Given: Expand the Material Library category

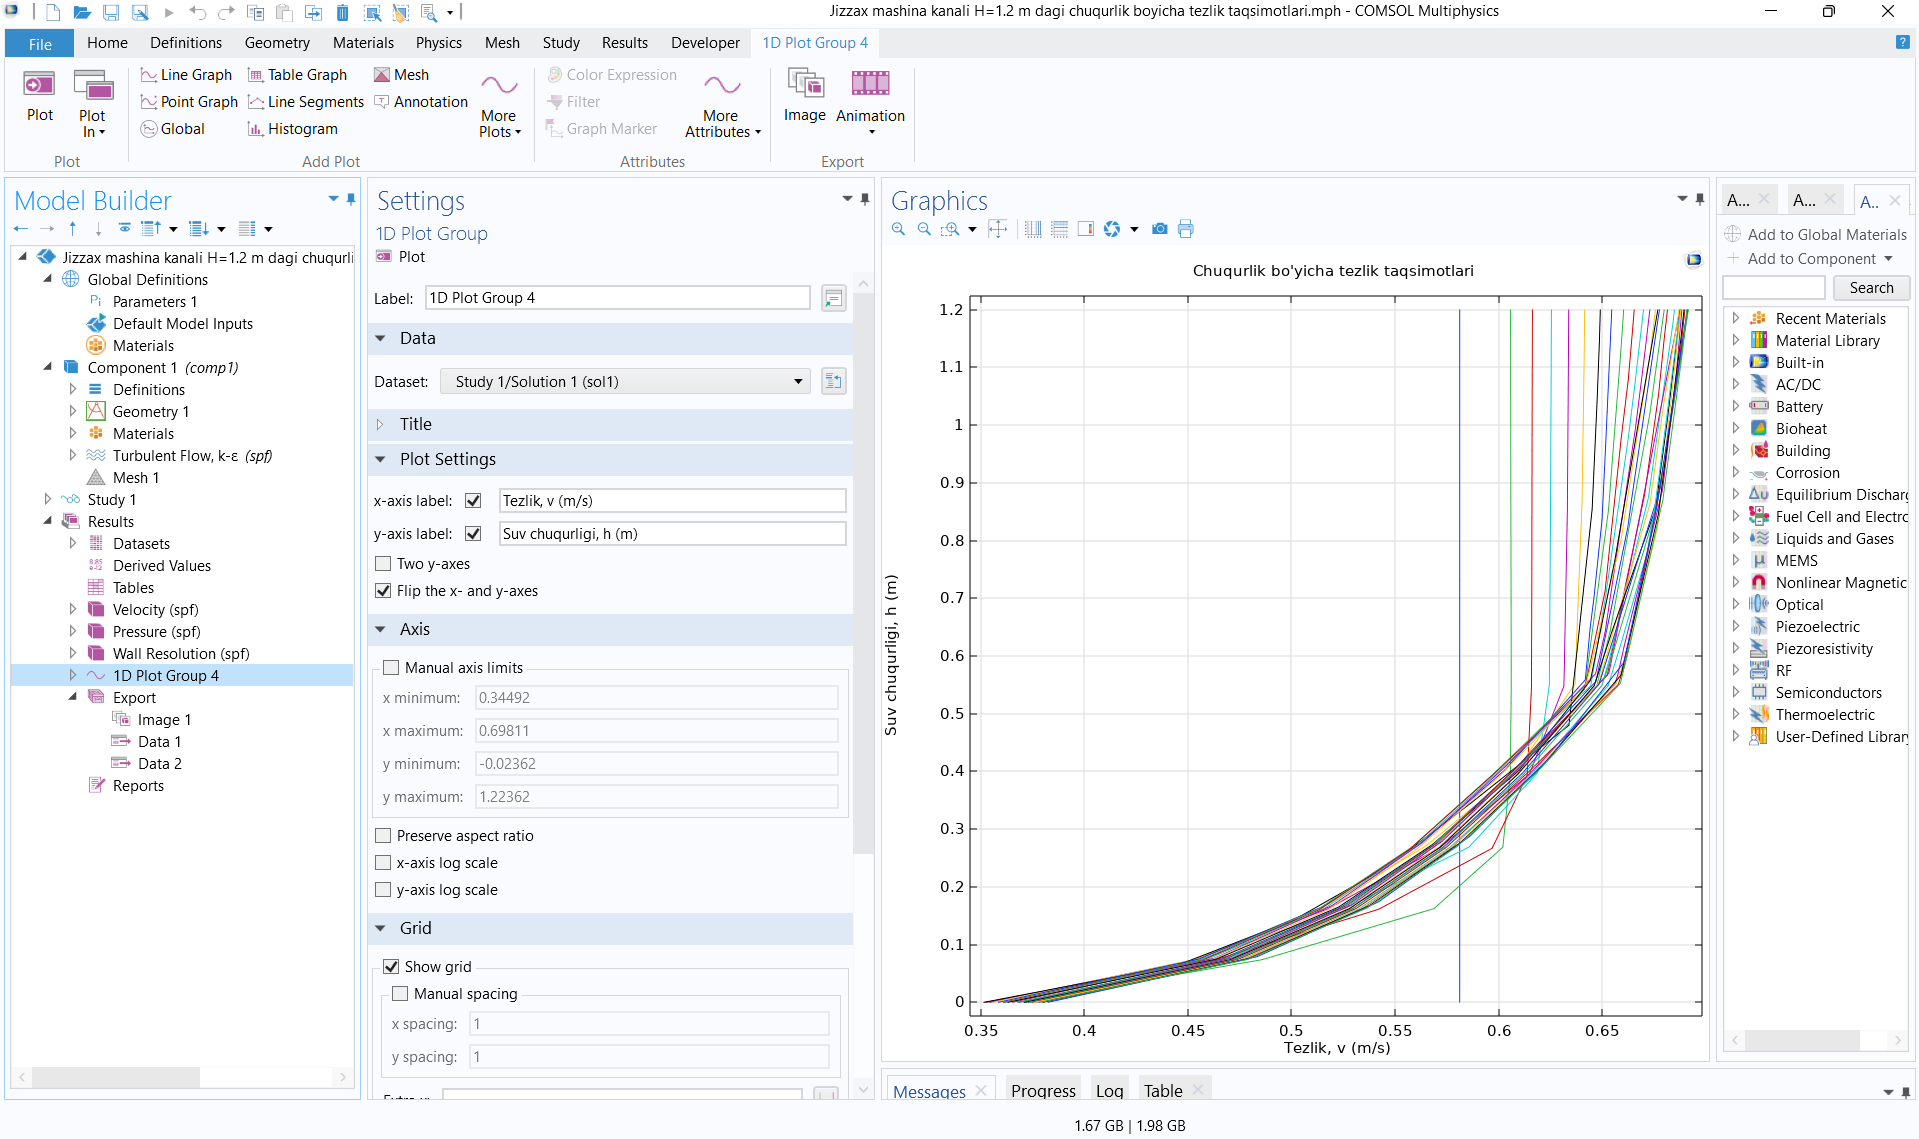Looking at the screenshot, I should click(1736, 340).
